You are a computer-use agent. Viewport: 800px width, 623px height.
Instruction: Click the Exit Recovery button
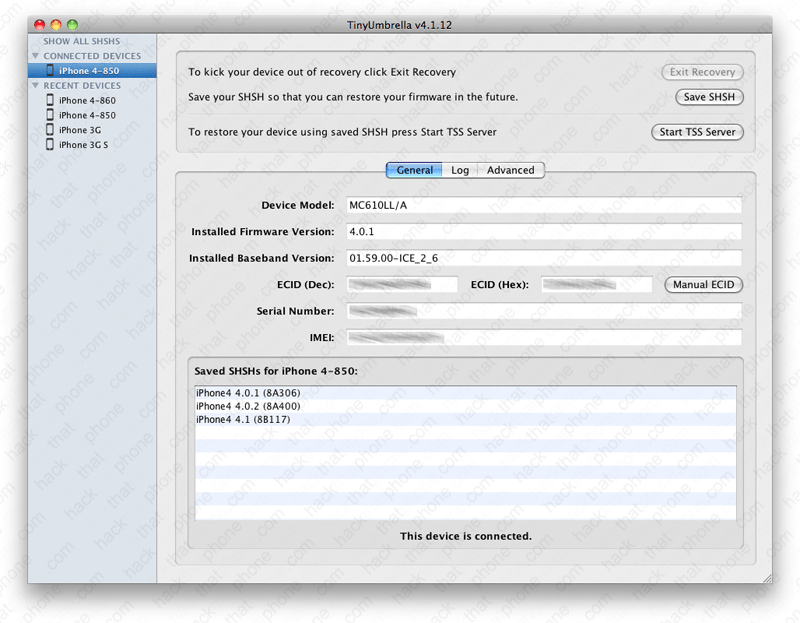pos(702,72)
